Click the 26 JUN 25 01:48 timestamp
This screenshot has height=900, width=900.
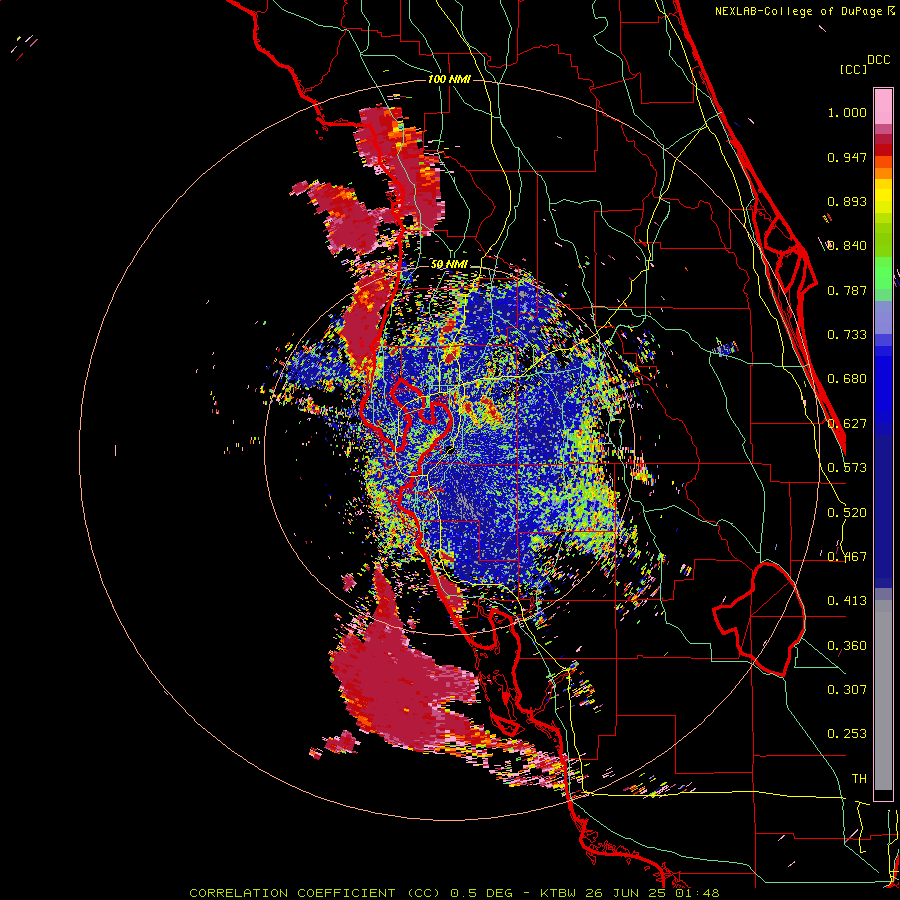652,893
